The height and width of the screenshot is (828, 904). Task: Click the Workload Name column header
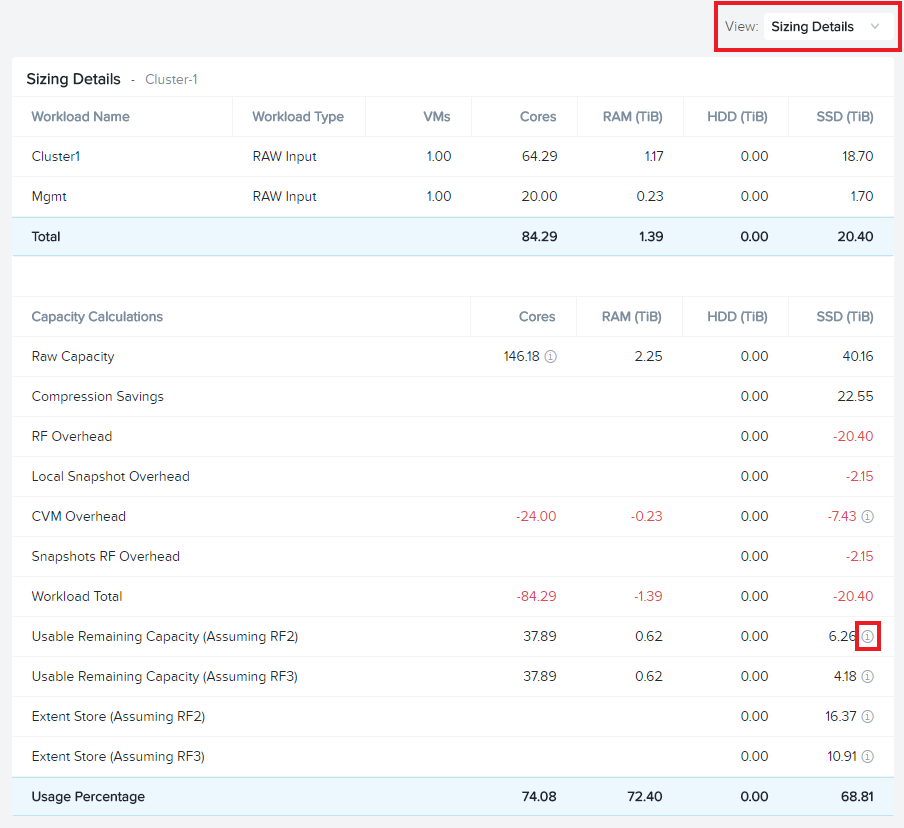pos(80,116)
